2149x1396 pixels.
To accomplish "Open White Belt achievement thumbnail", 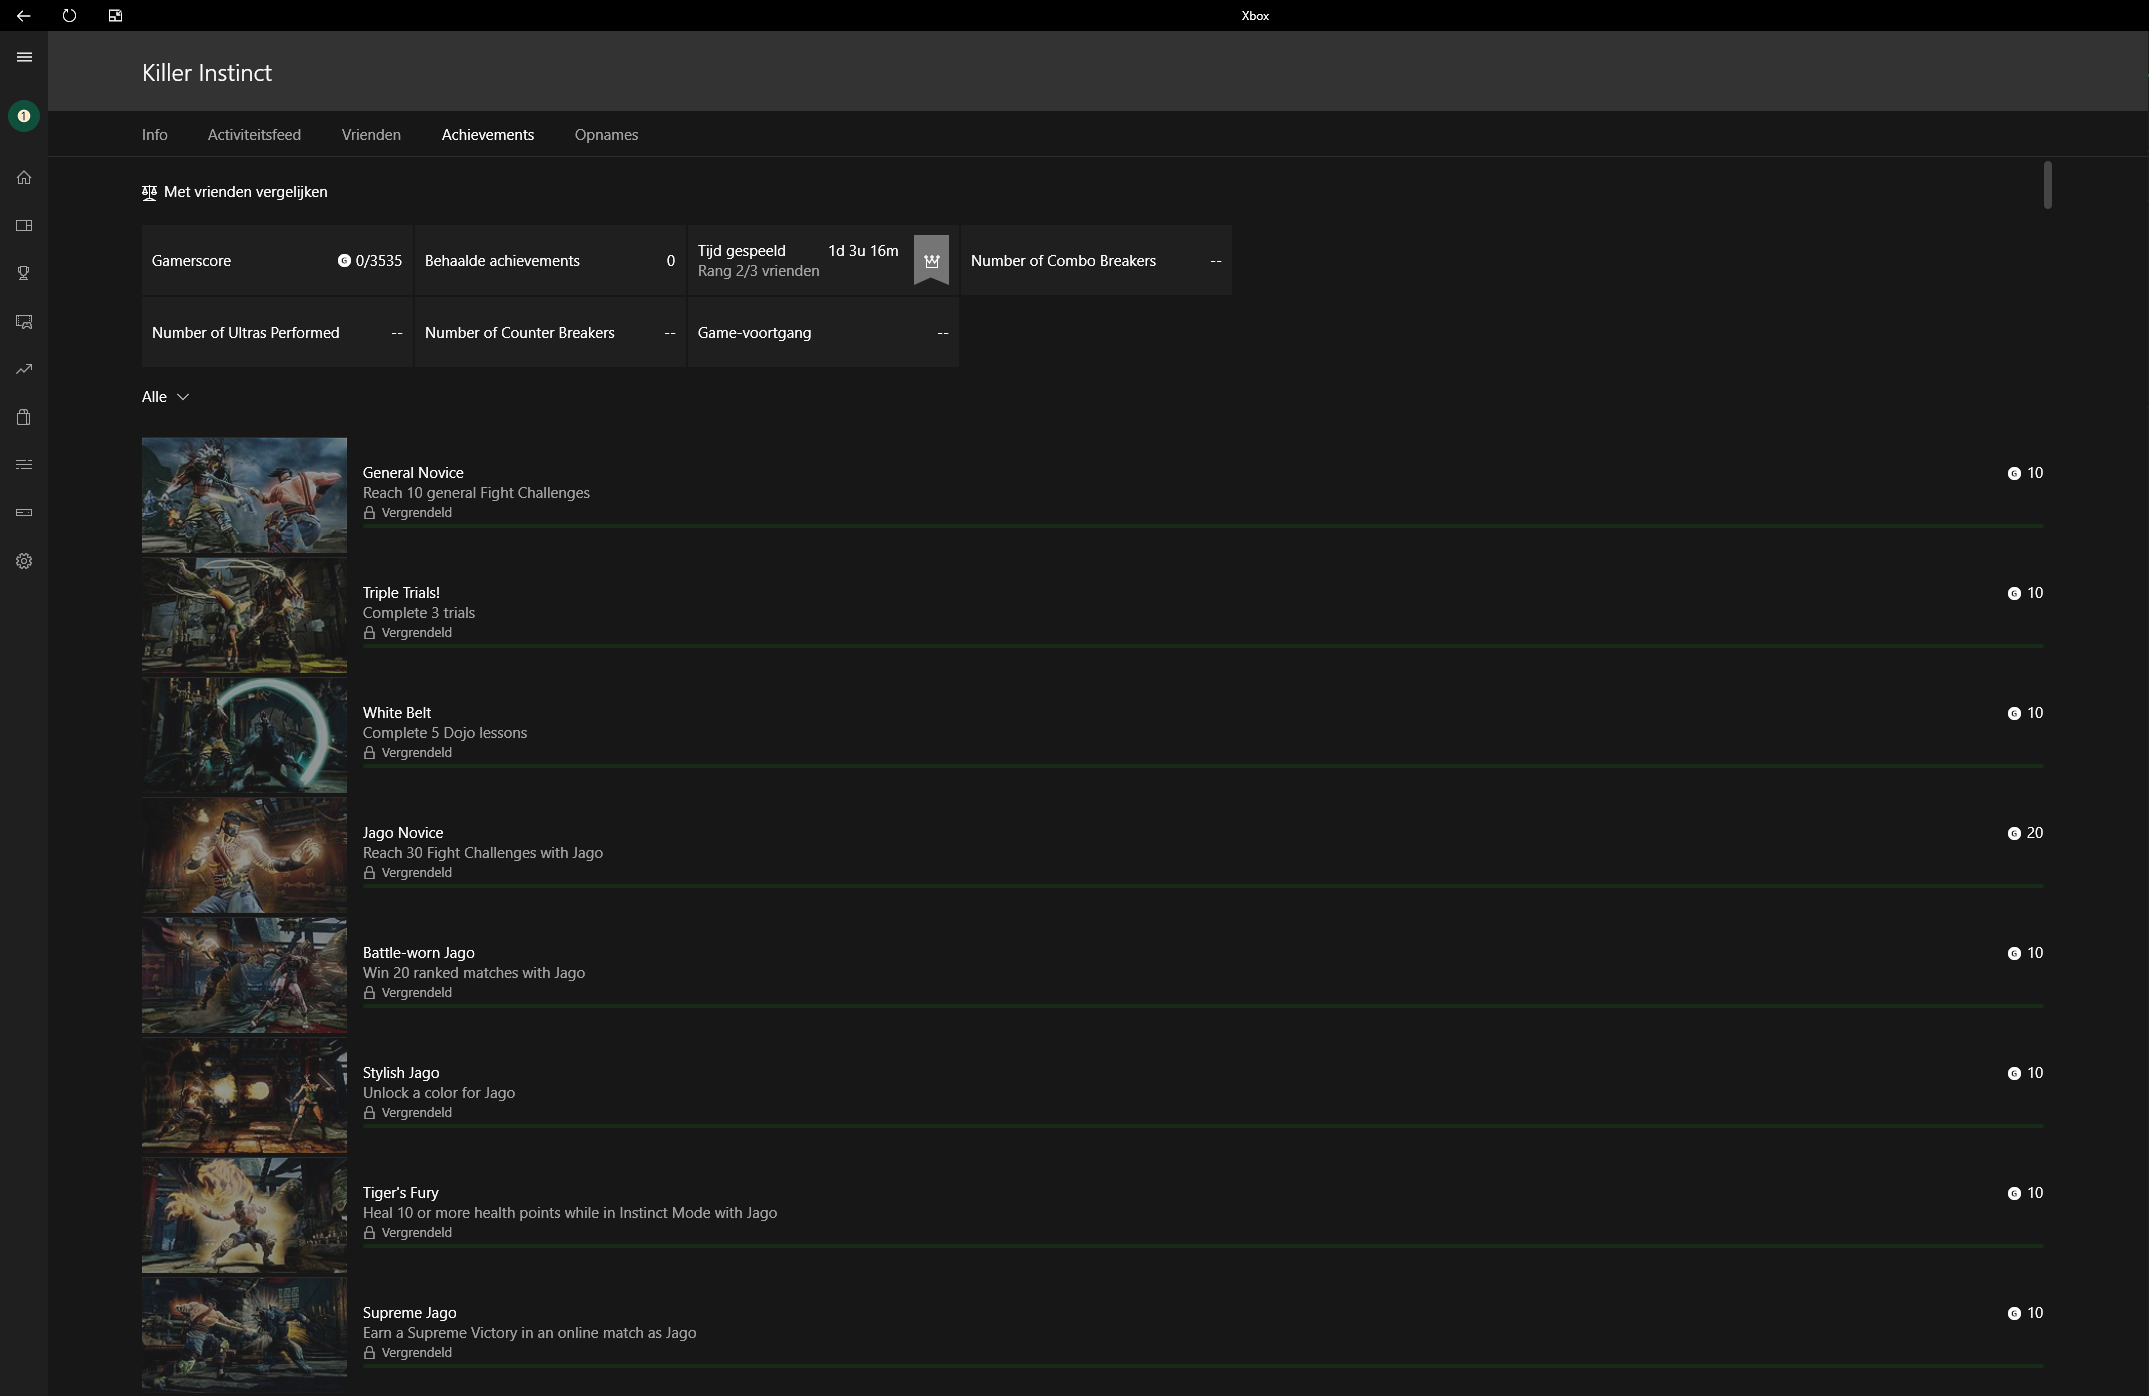I will pyautogui.click(x=244, y=735).
